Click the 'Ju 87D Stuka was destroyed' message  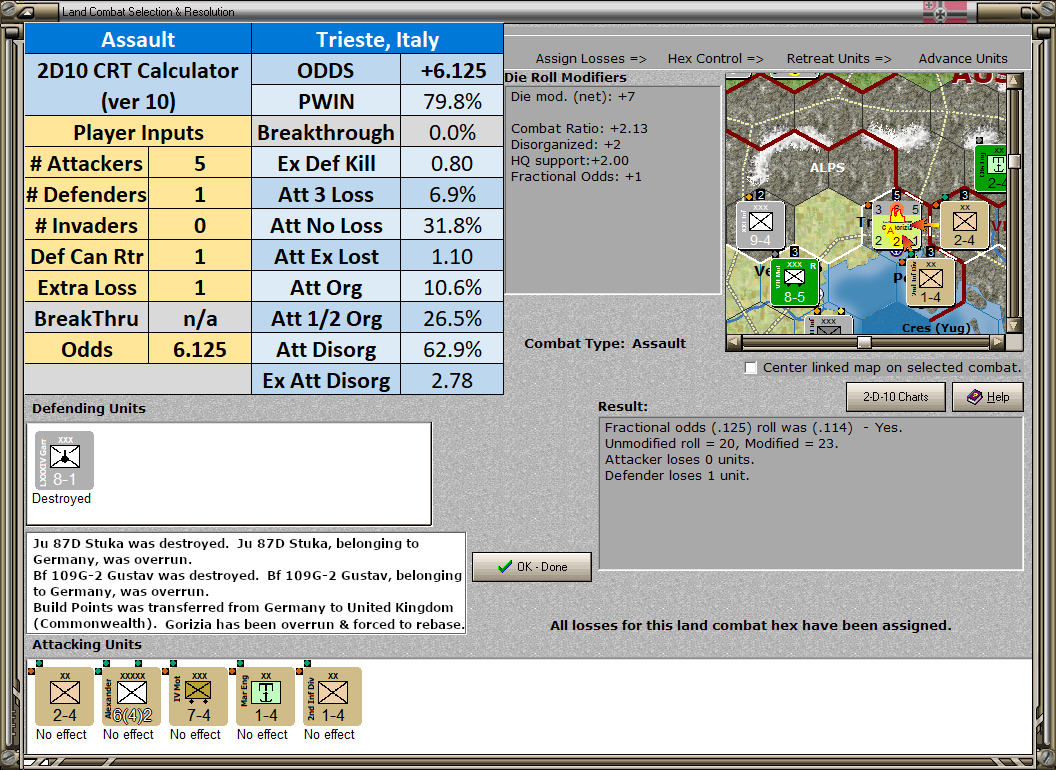[130, 543]
